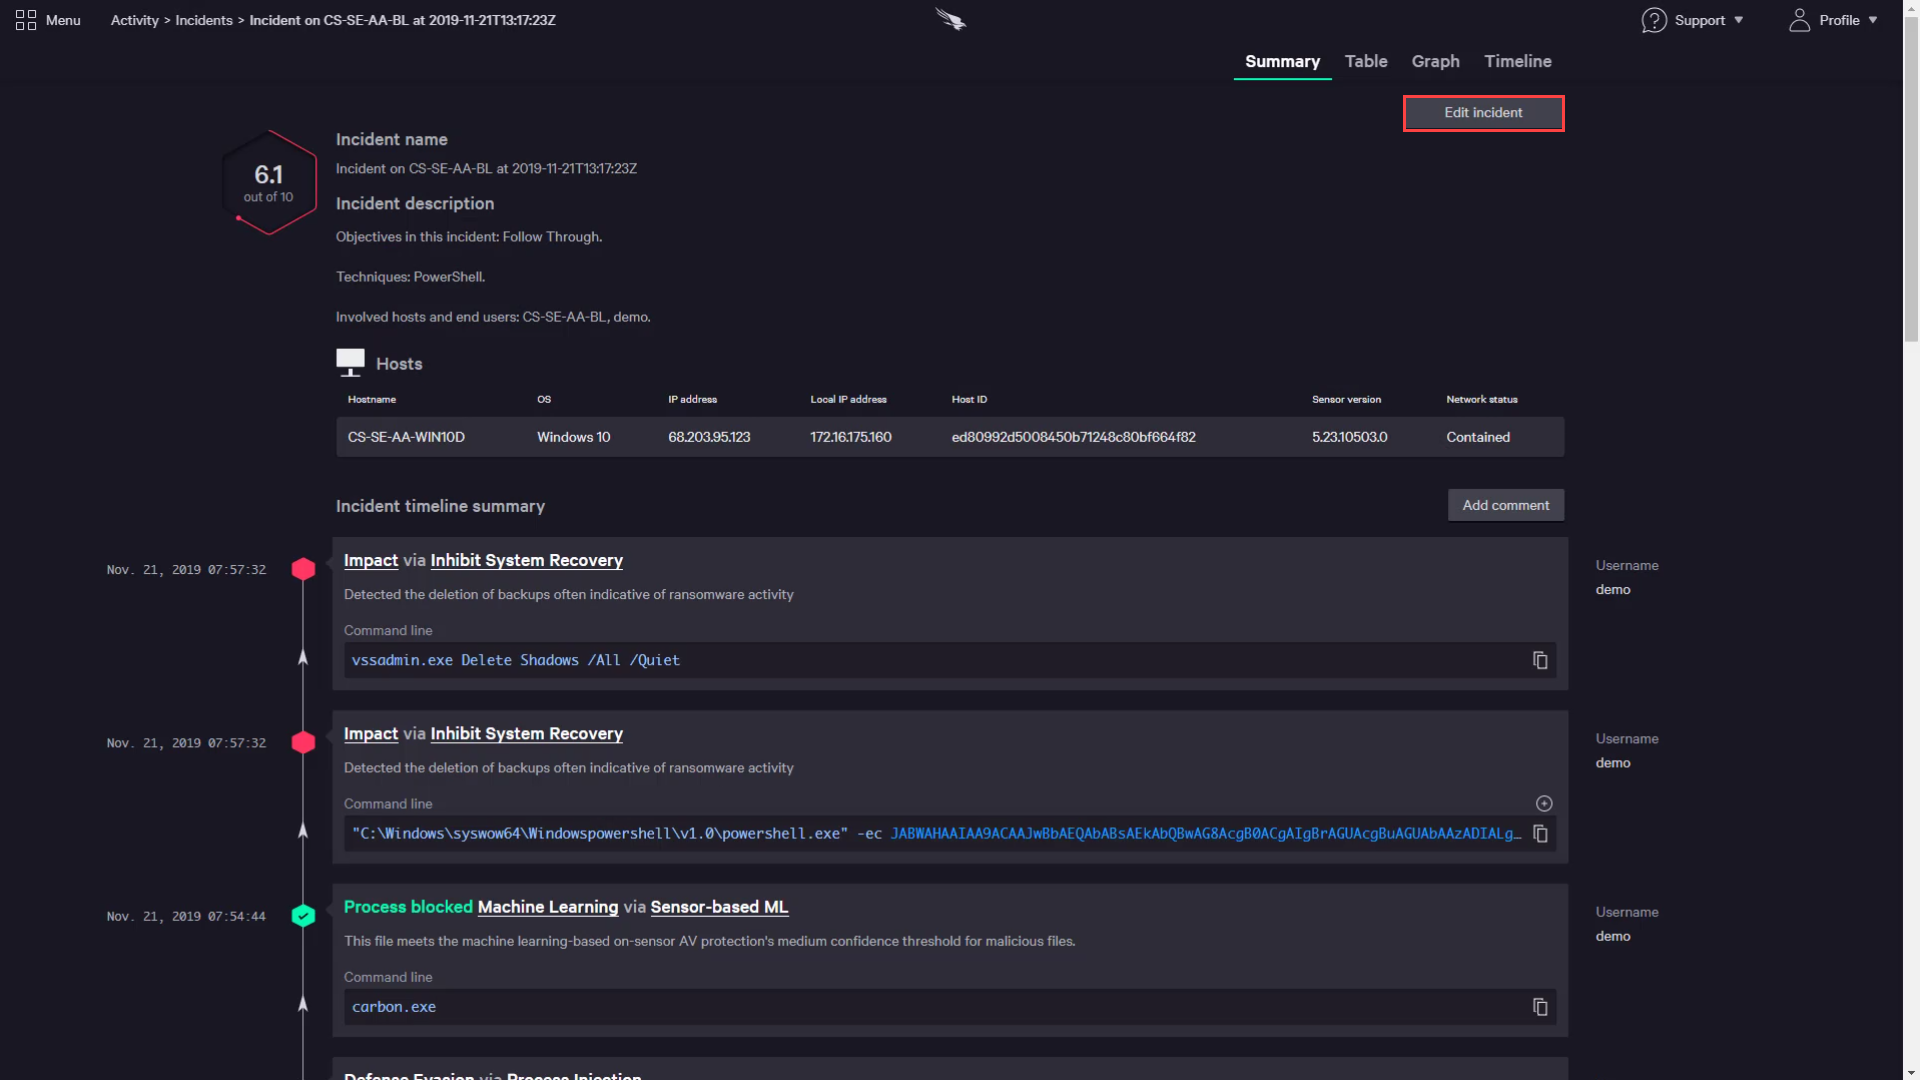This screenshot has height=1080, width=1920.
Task: Switch to the Graph tab
Action: 1435,61
